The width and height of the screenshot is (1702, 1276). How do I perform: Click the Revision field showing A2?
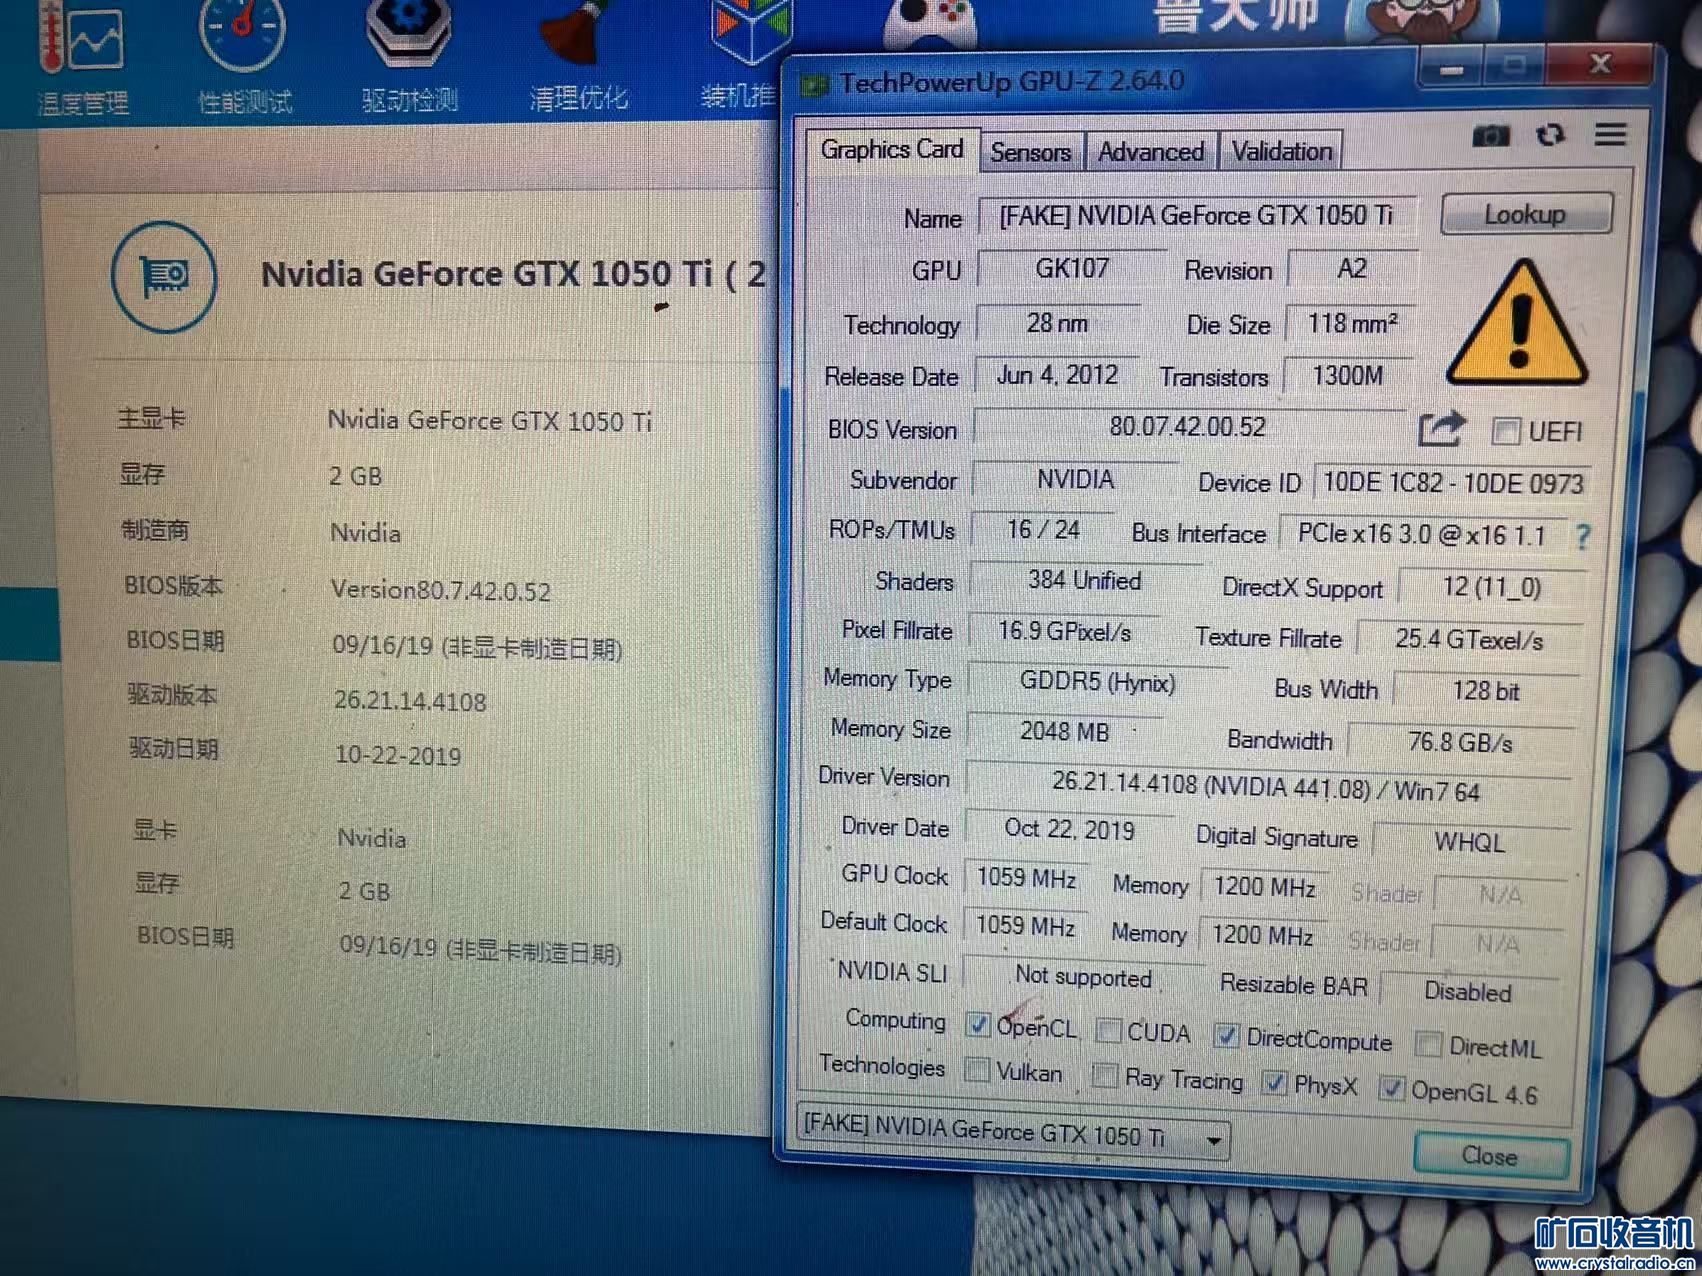[1352, 269]
